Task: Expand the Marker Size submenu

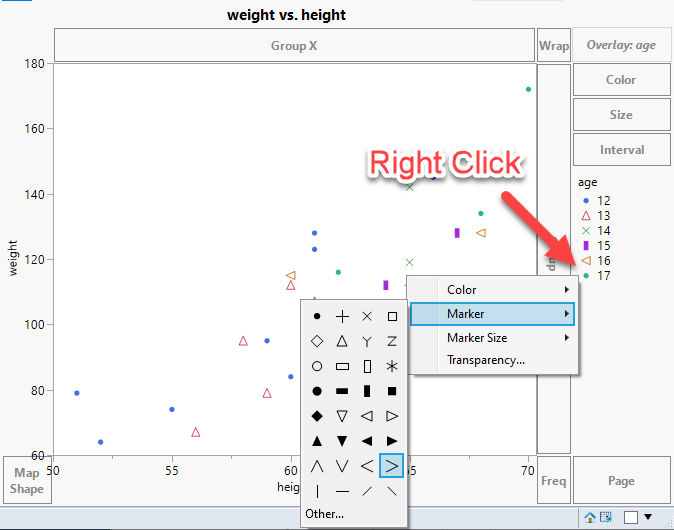Action: pos(492,338)
